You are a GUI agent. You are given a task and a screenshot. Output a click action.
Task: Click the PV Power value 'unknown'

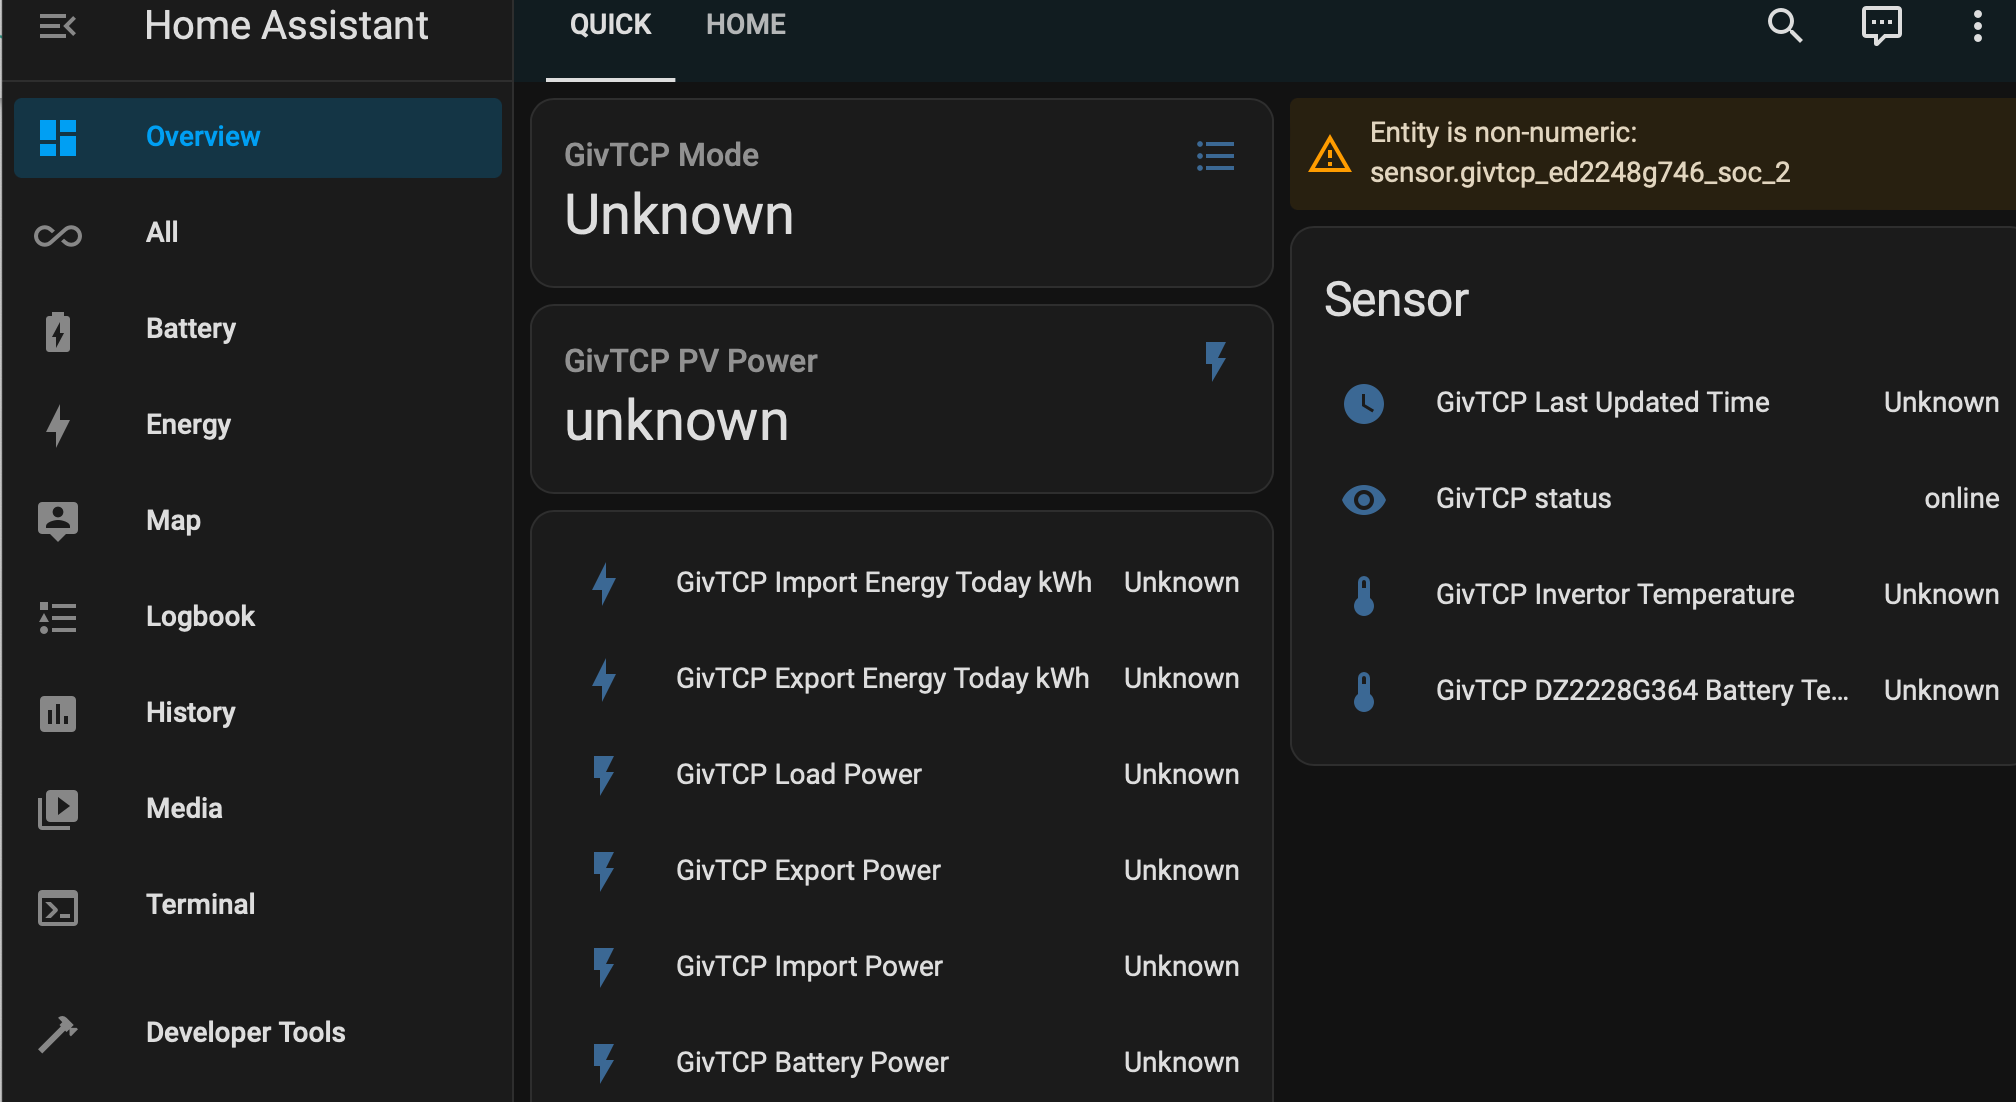pos(676,421)
